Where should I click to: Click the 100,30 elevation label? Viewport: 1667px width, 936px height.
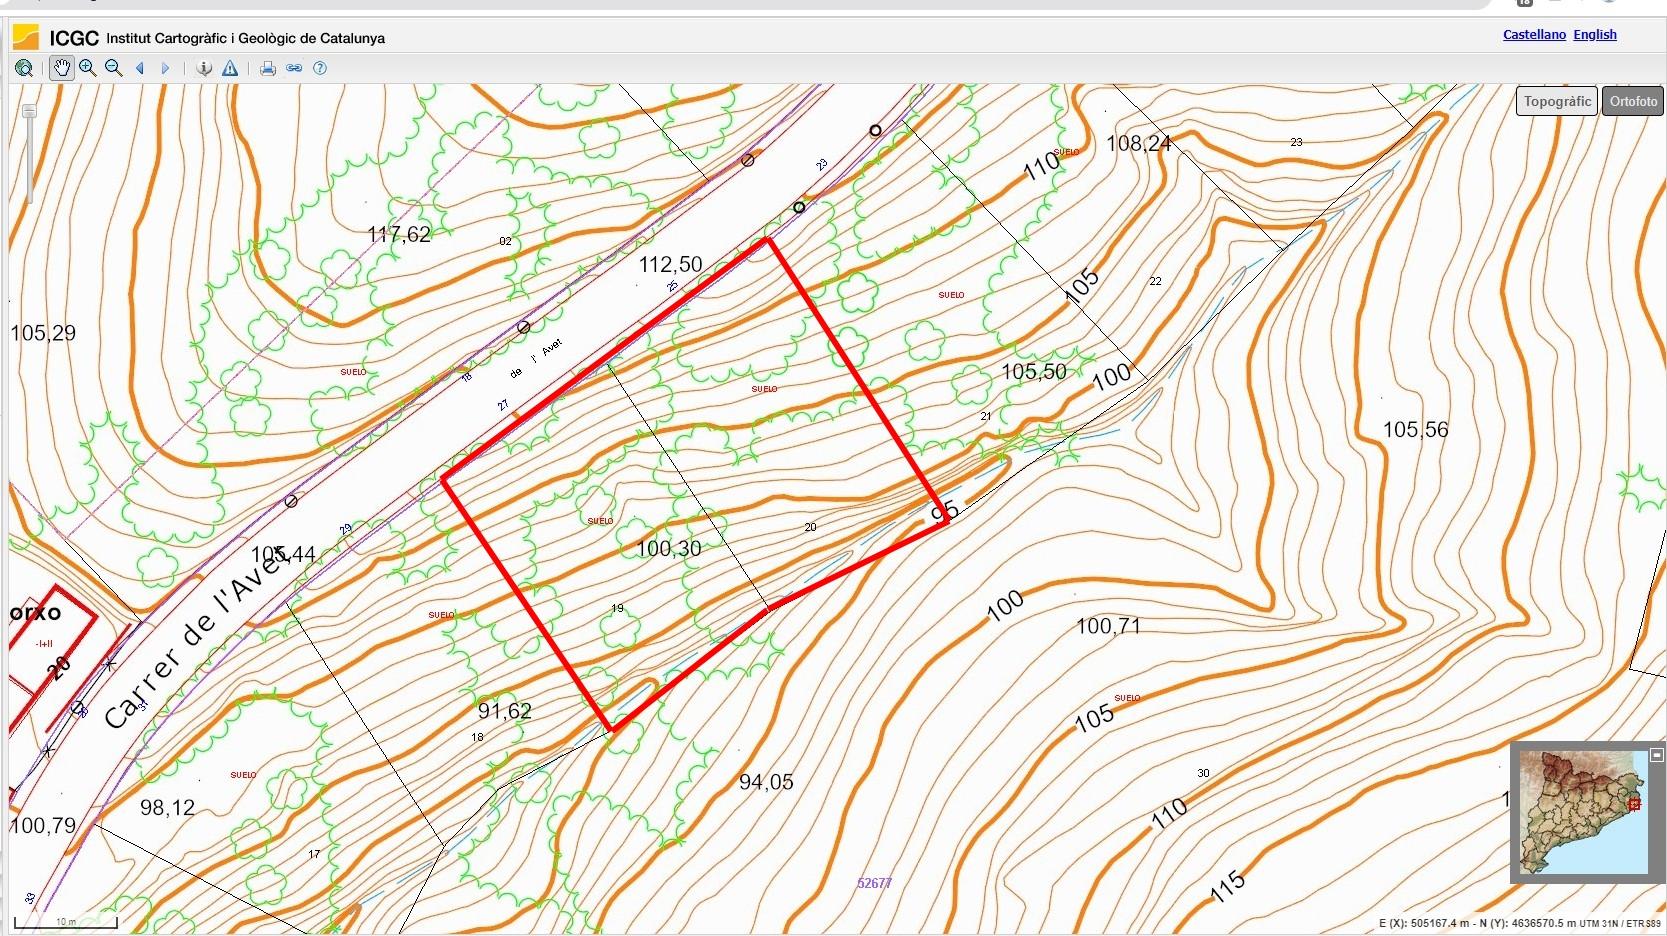[x=668, y=548]
